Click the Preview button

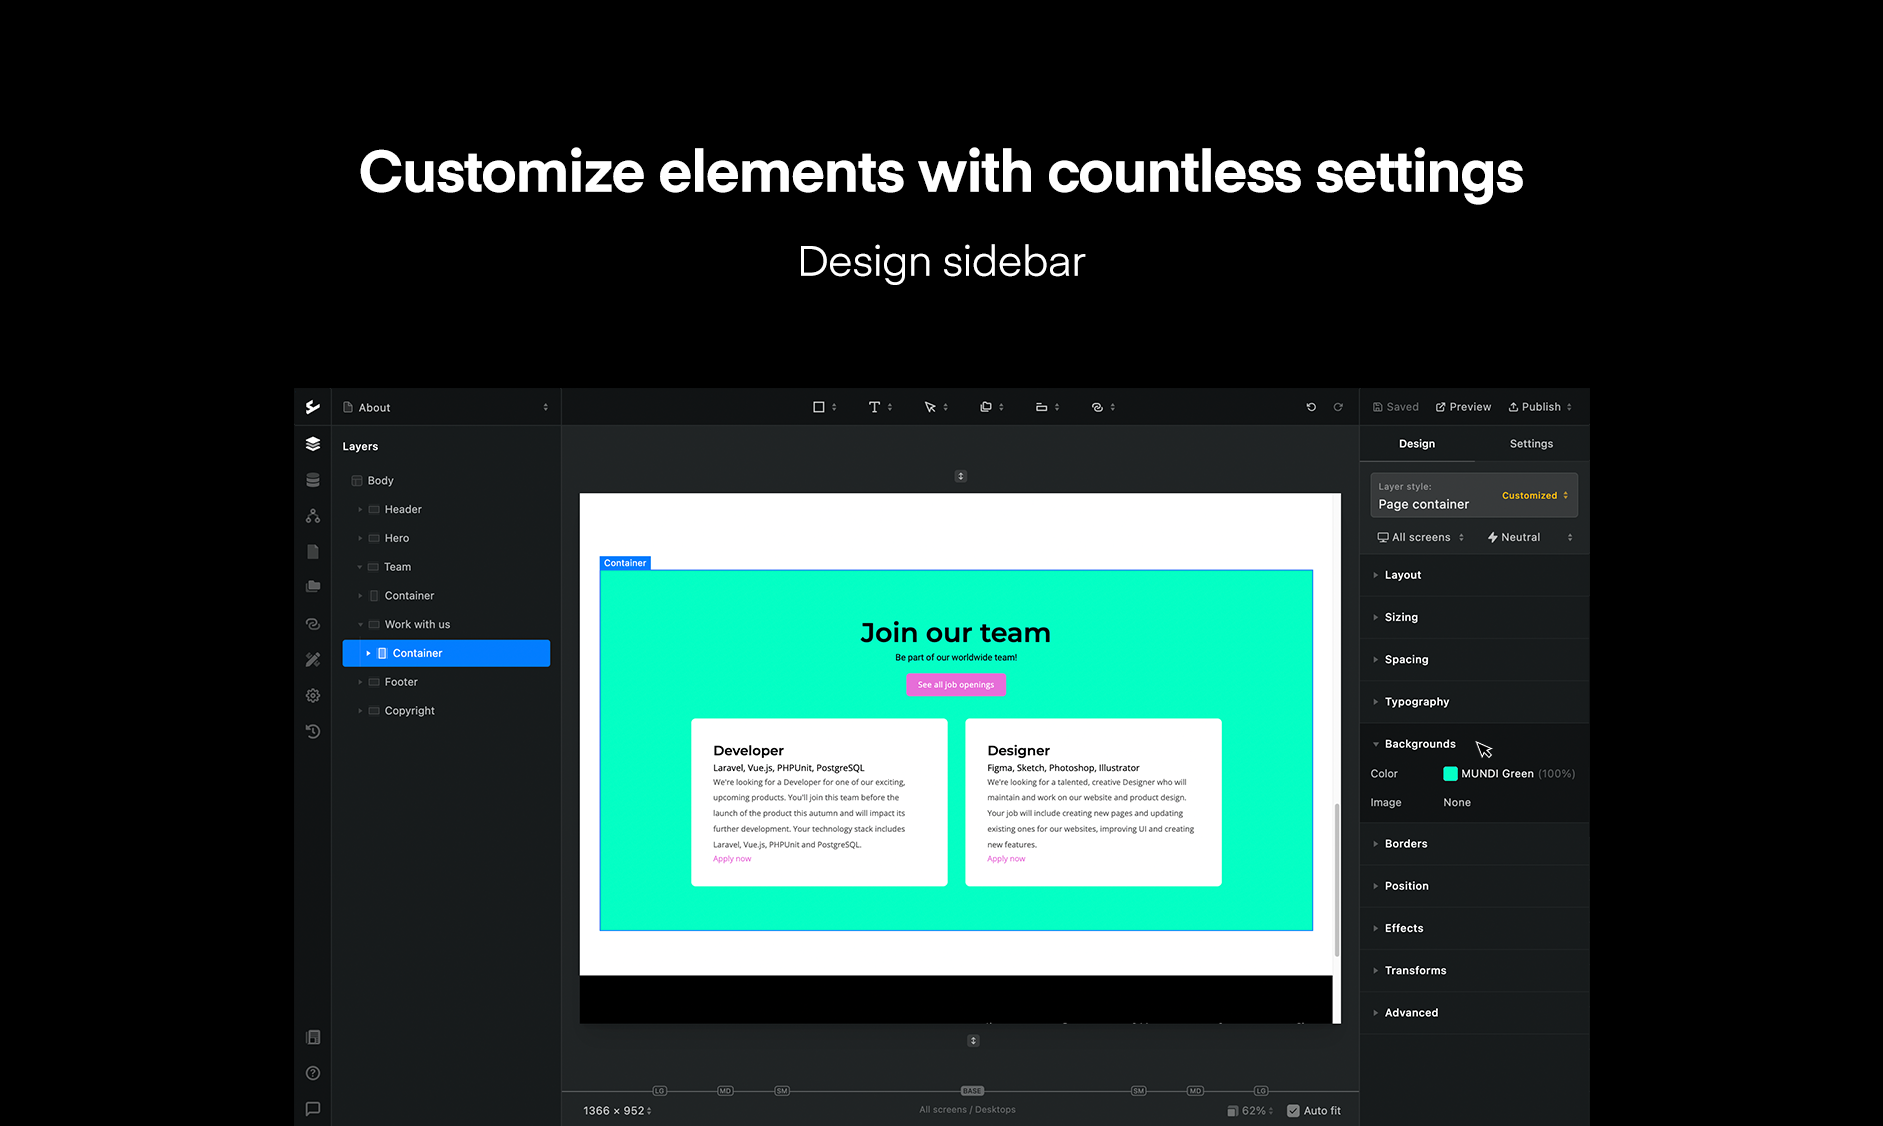[1463, 407]
